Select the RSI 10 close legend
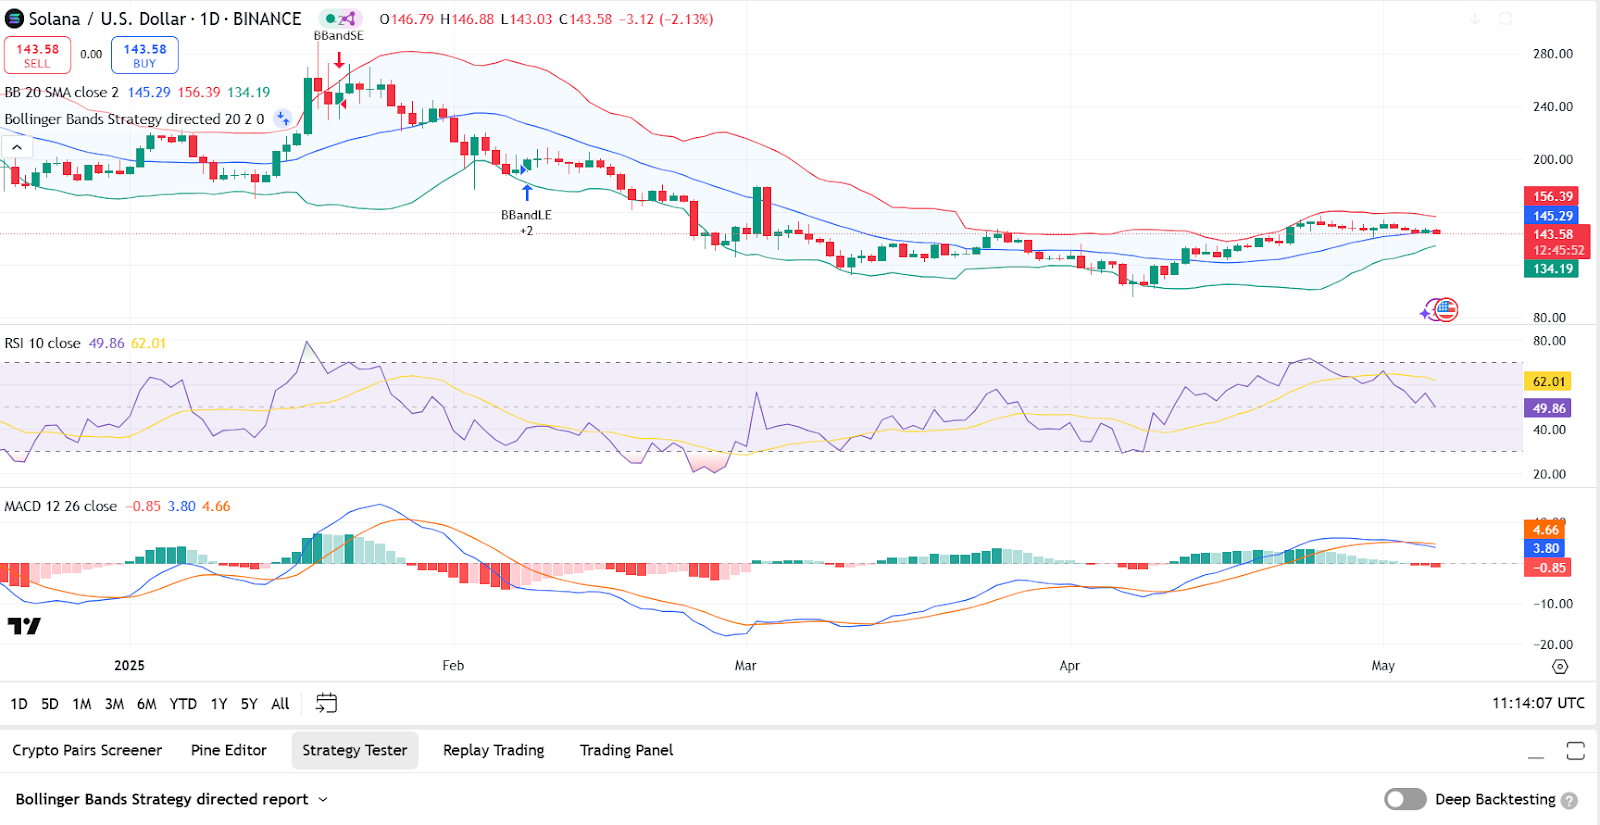 pyautogui.click(x=42, y=343)
